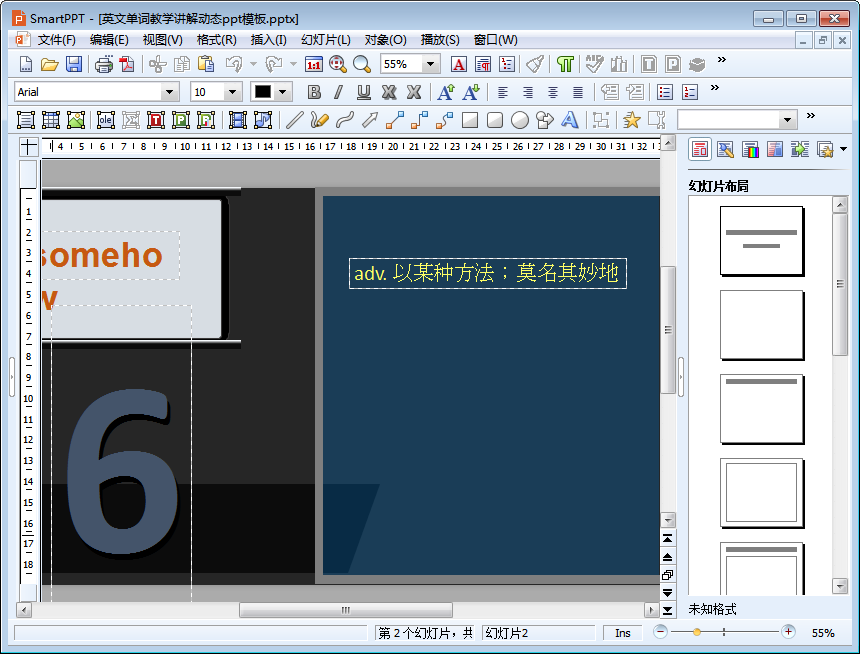The height and width of the screenshot is (654, 860).
Task: Toggle formatting marks with the green pilcrow icon
Action: click(x=565, y=64)
